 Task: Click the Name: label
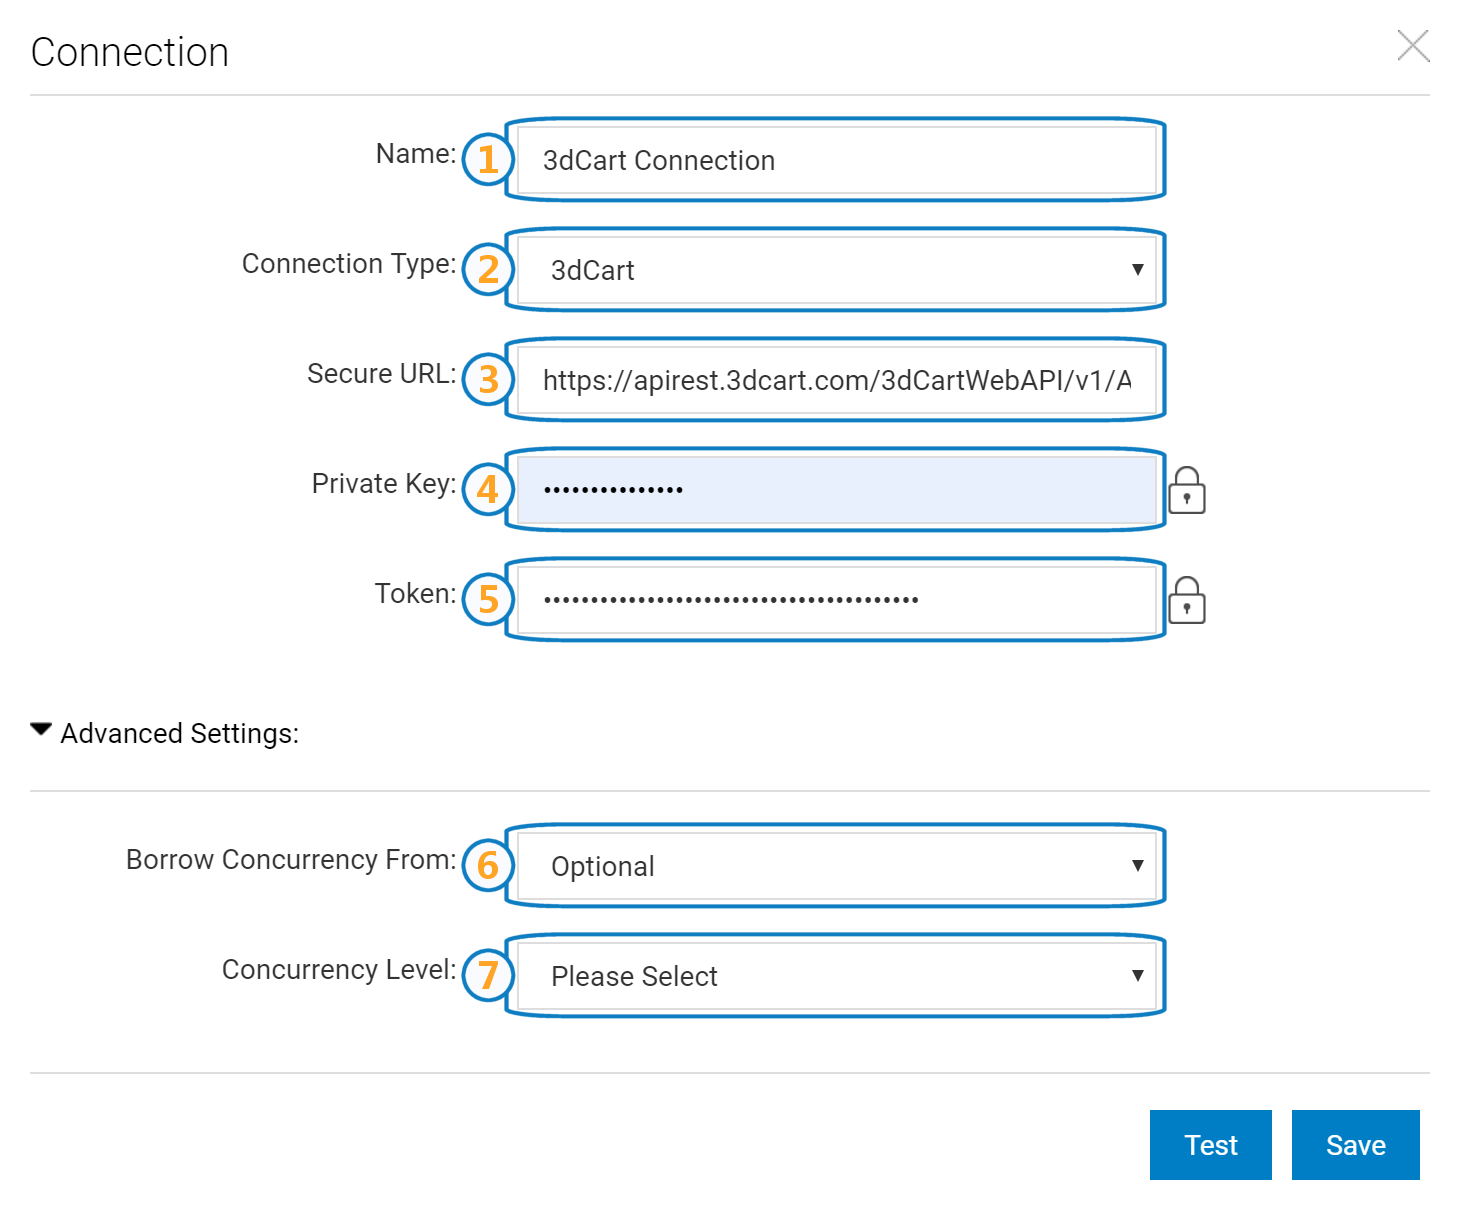(416, 154)
